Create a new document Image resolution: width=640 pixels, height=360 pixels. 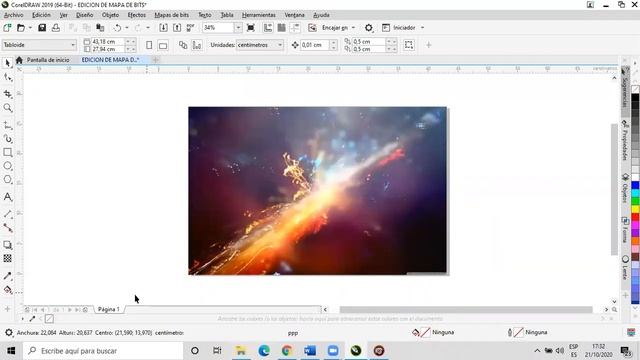7,28
